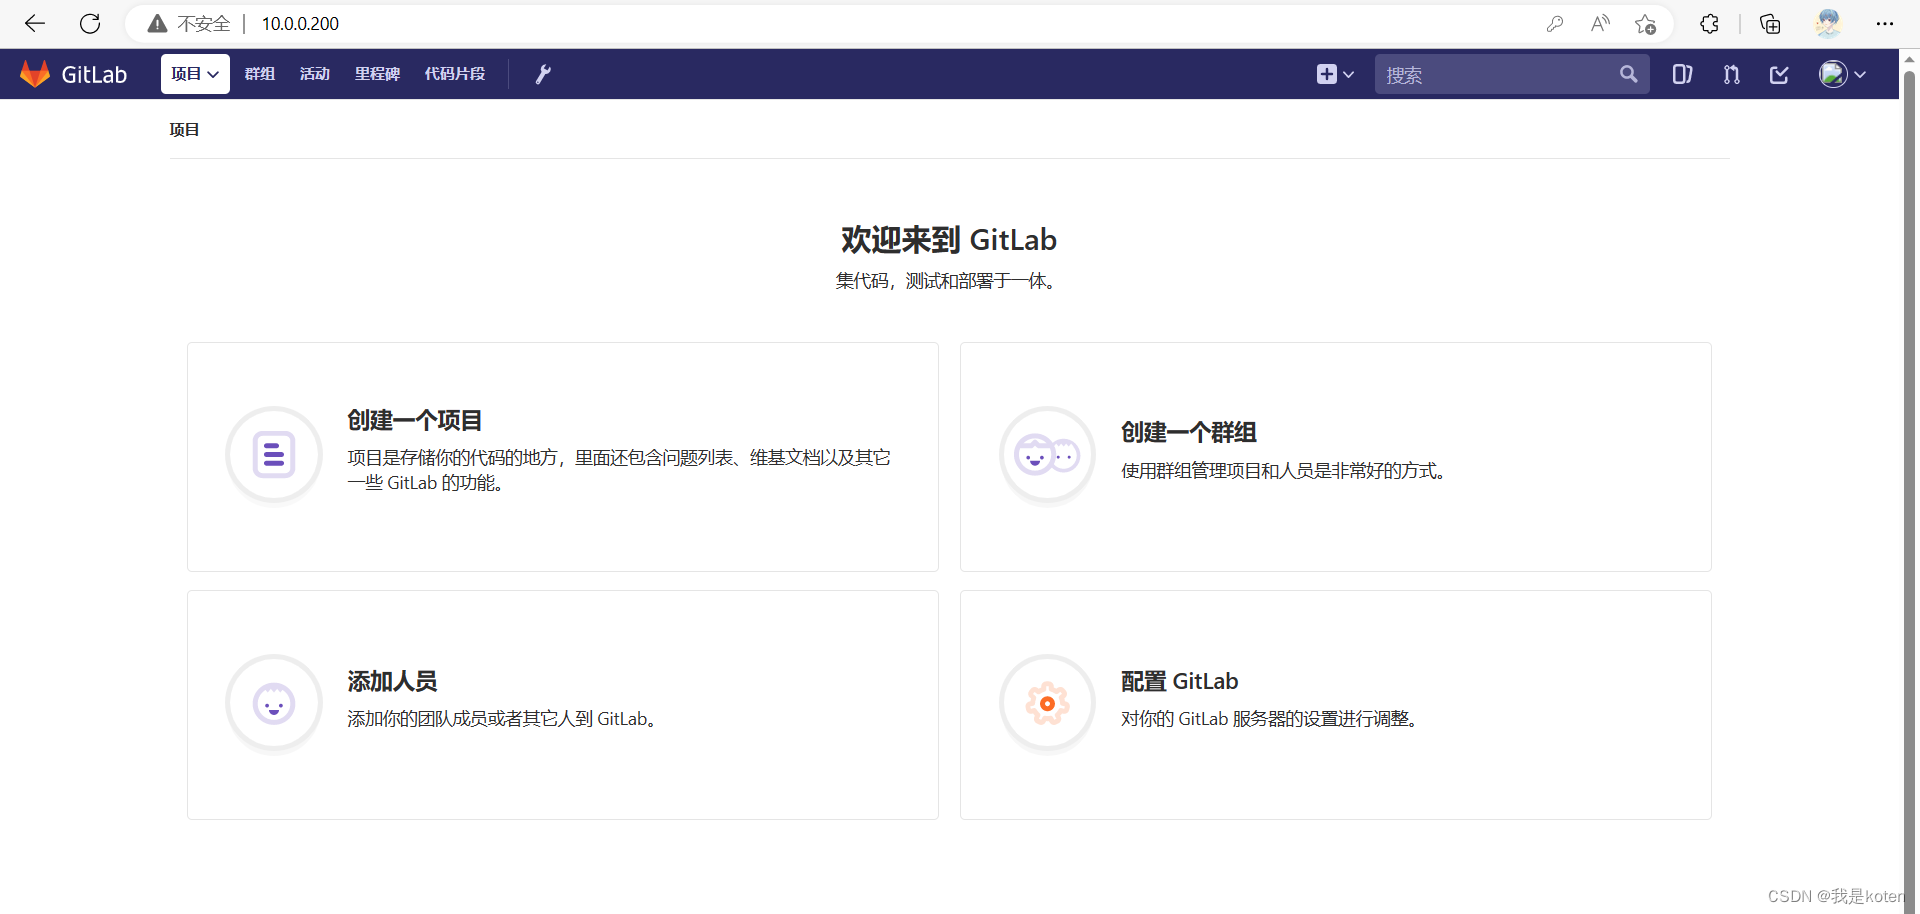Open the issues icon in navbar
Viewport: 1920px width, 914px height.
coord(1682,74)
